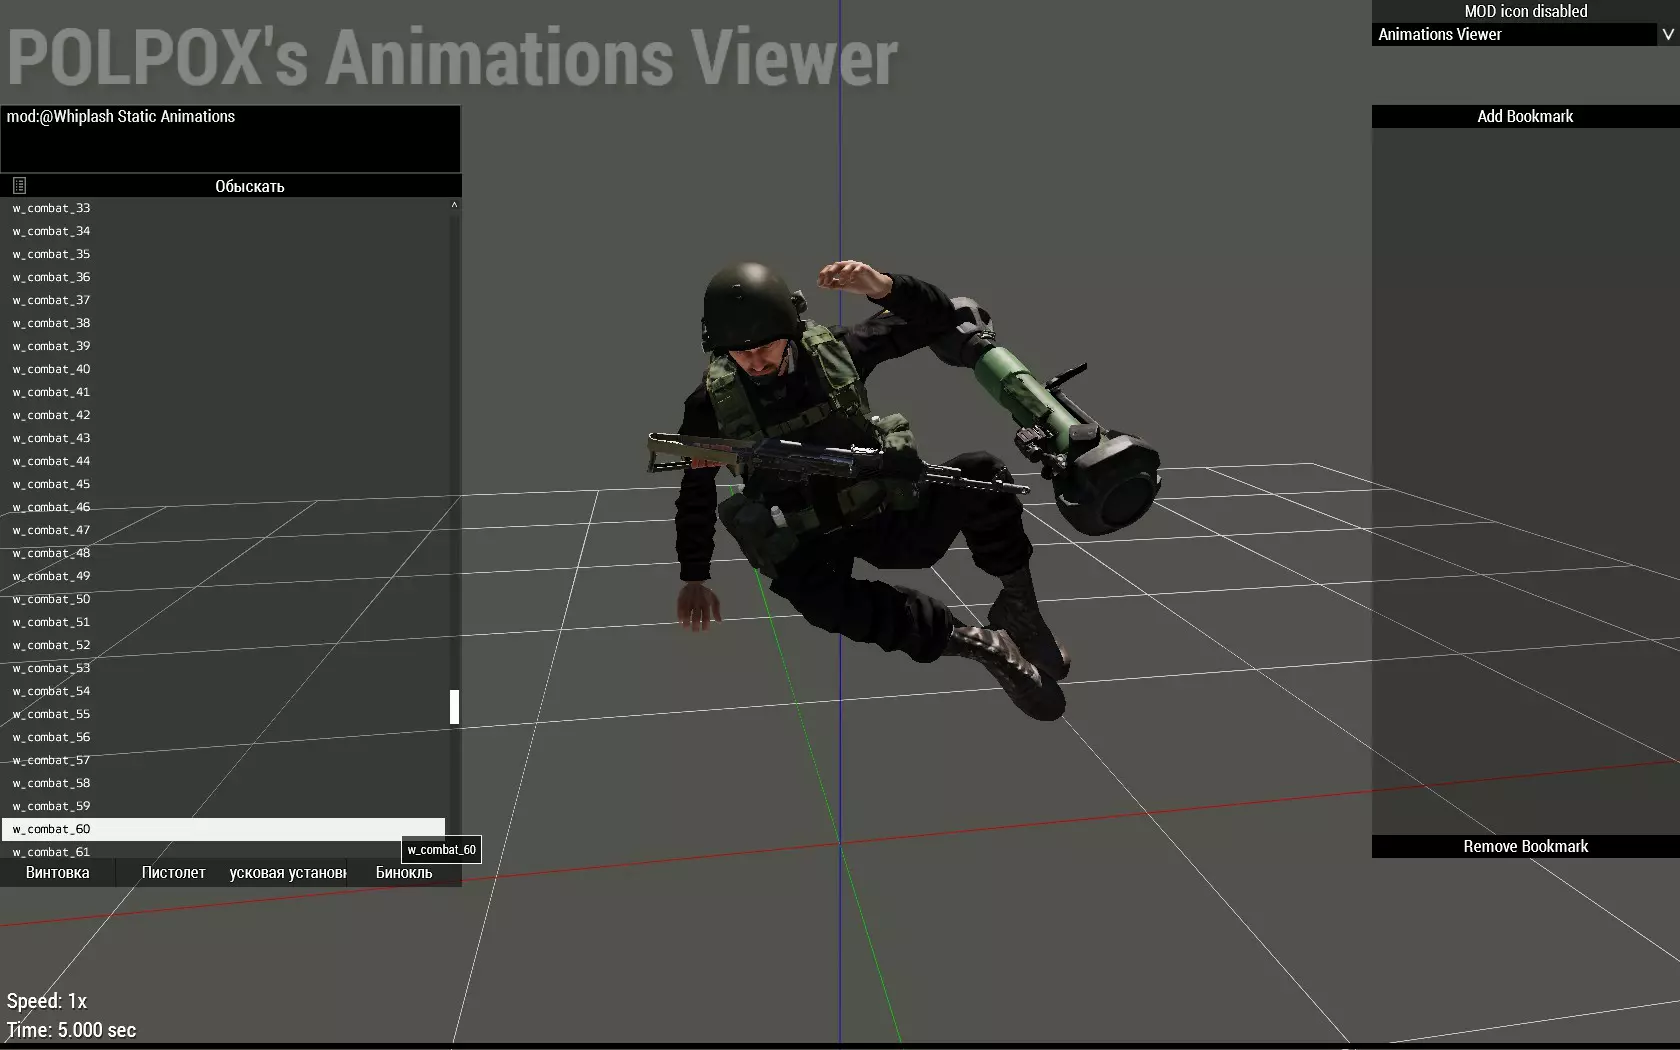Select animation w_combat_55

(x=224, y=714)
